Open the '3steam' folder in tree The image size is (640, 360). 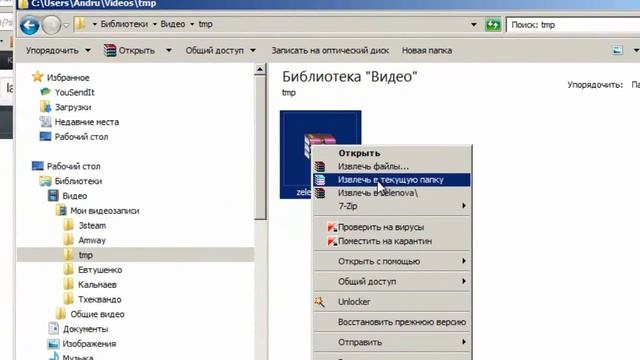[92, 225]
